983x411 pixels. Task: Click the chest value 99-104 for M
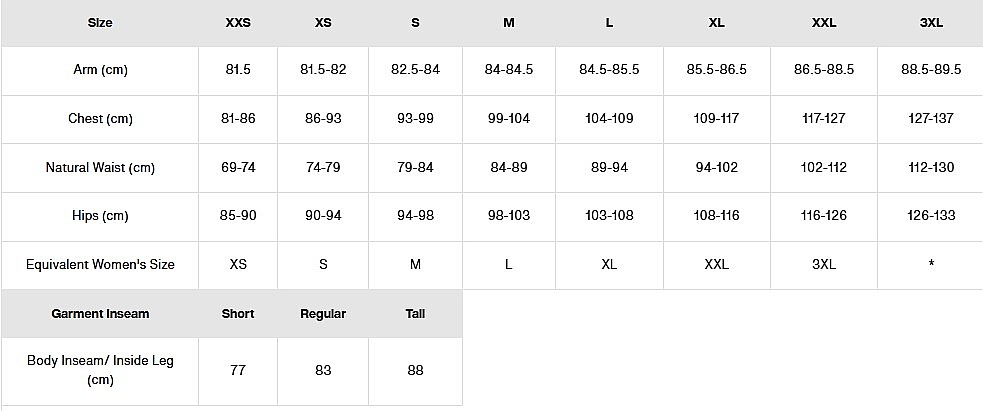pos(509,119)
